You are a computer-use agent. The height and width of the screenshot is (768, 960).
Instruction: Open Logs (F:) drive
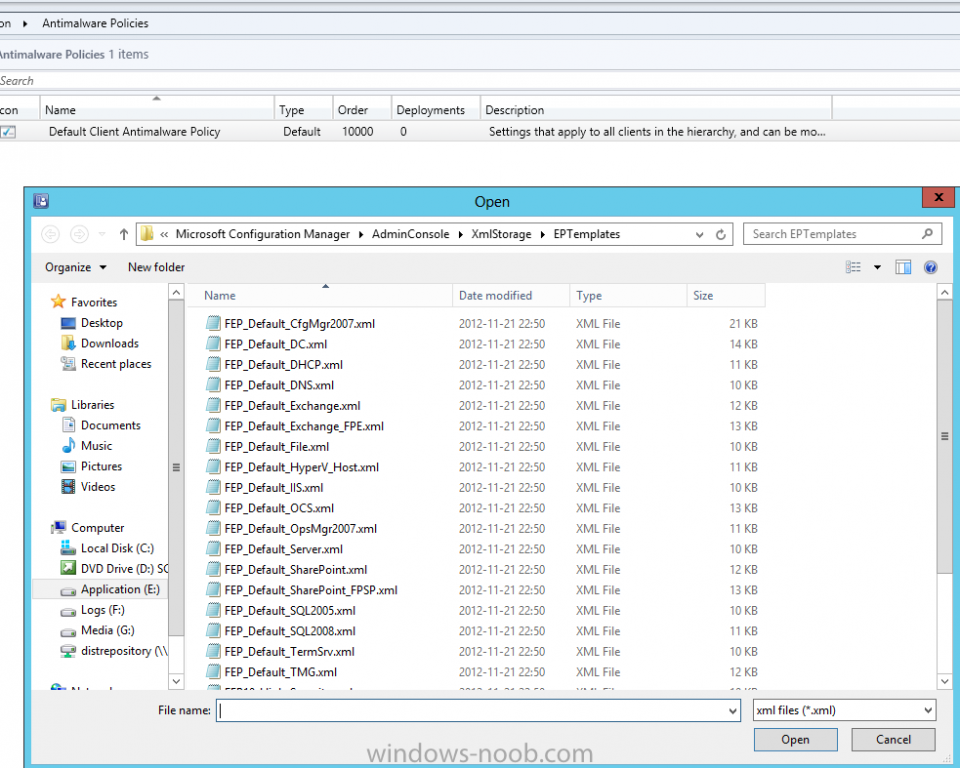point(92,610)
